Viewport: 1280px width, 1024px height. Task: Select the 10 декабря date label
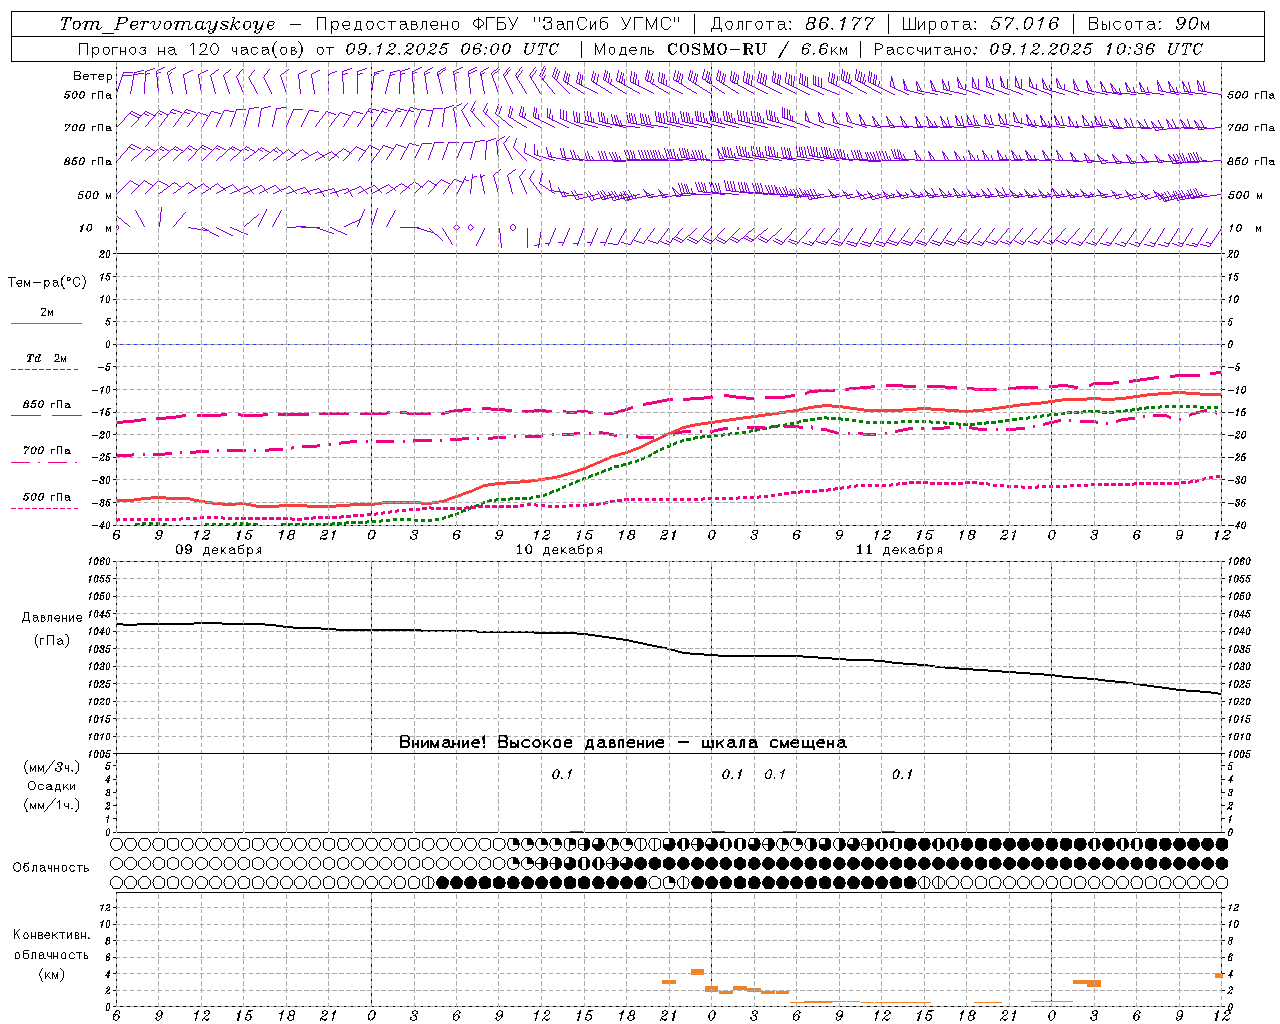[x=559, y=550]
